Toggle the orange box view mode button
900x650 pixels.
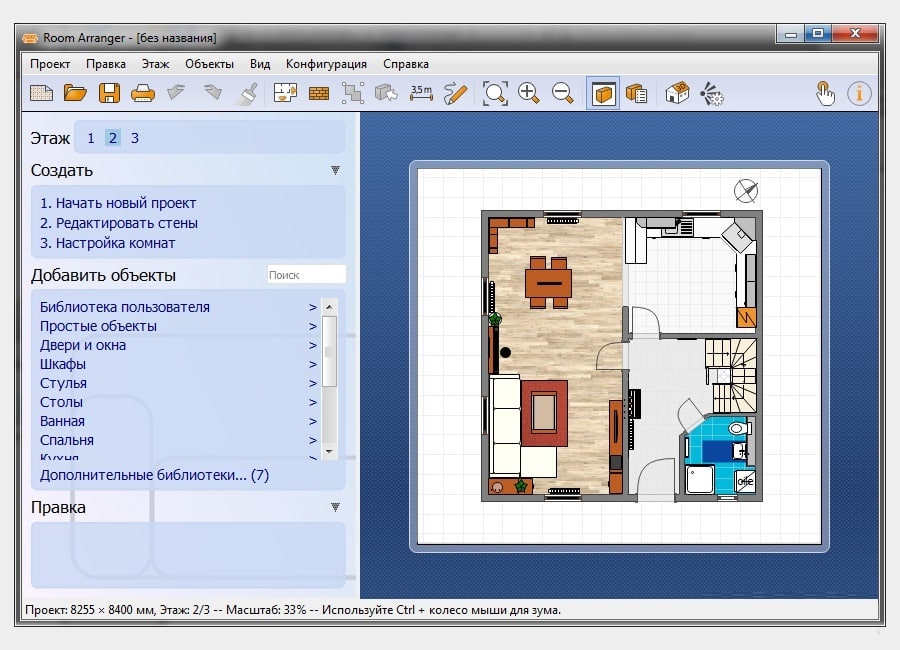pos(603,93)
